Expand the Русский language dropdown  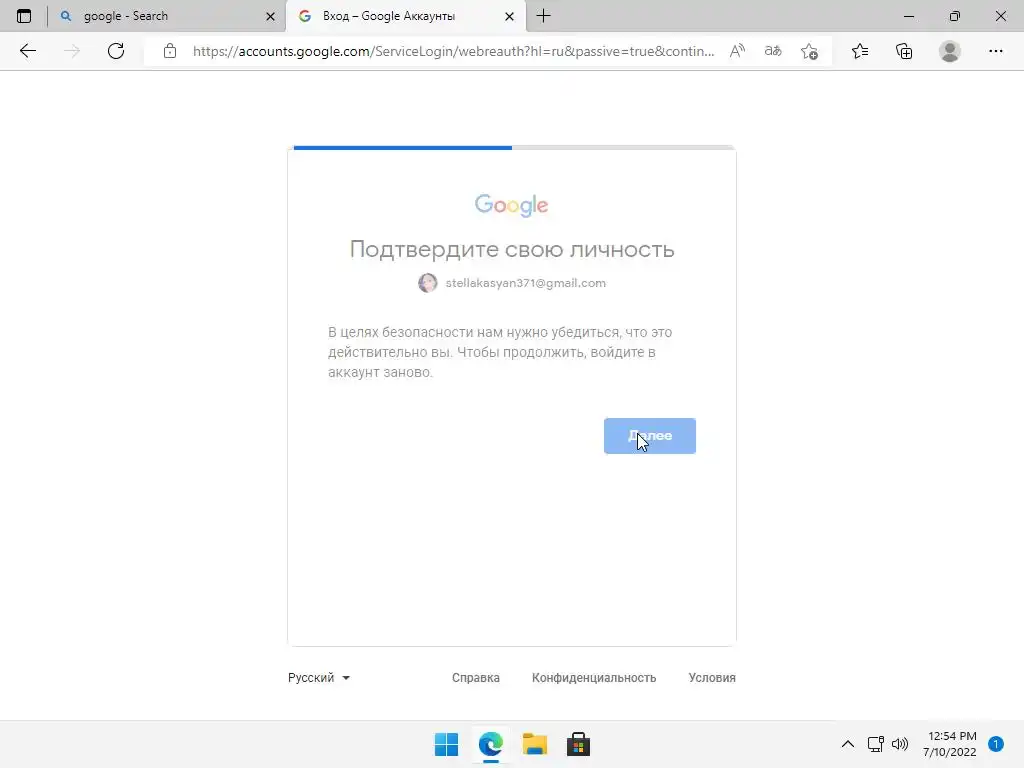tap(319, 678)
